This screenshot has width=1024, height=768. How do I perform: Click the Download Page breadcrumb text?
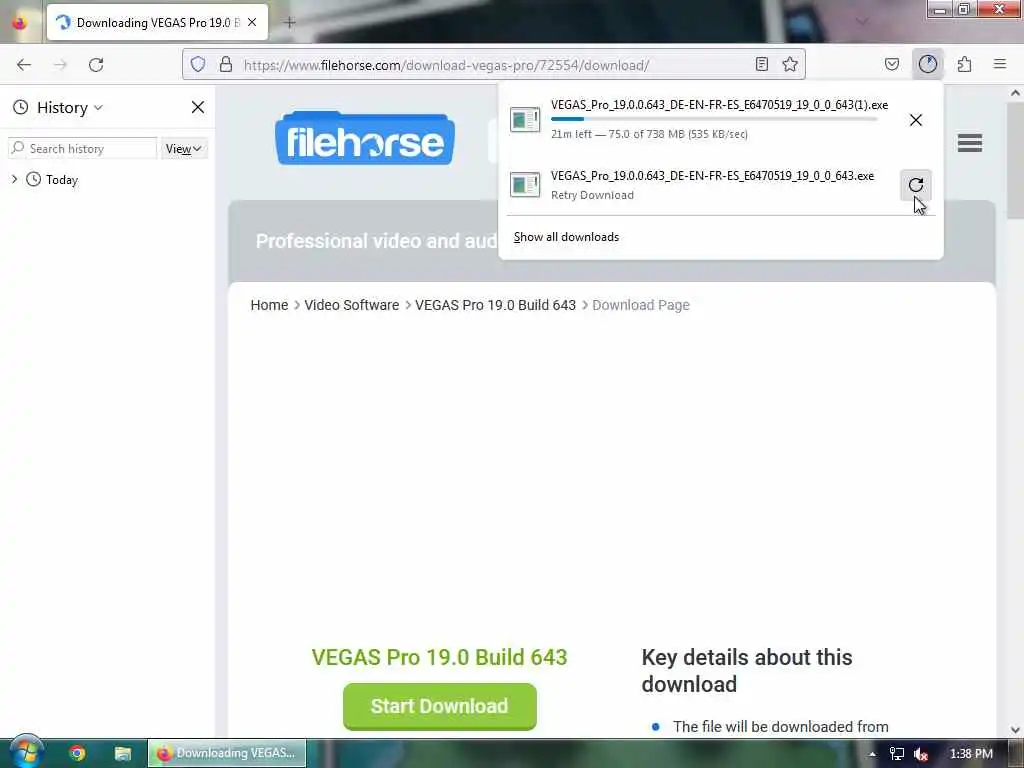[641, 305]
